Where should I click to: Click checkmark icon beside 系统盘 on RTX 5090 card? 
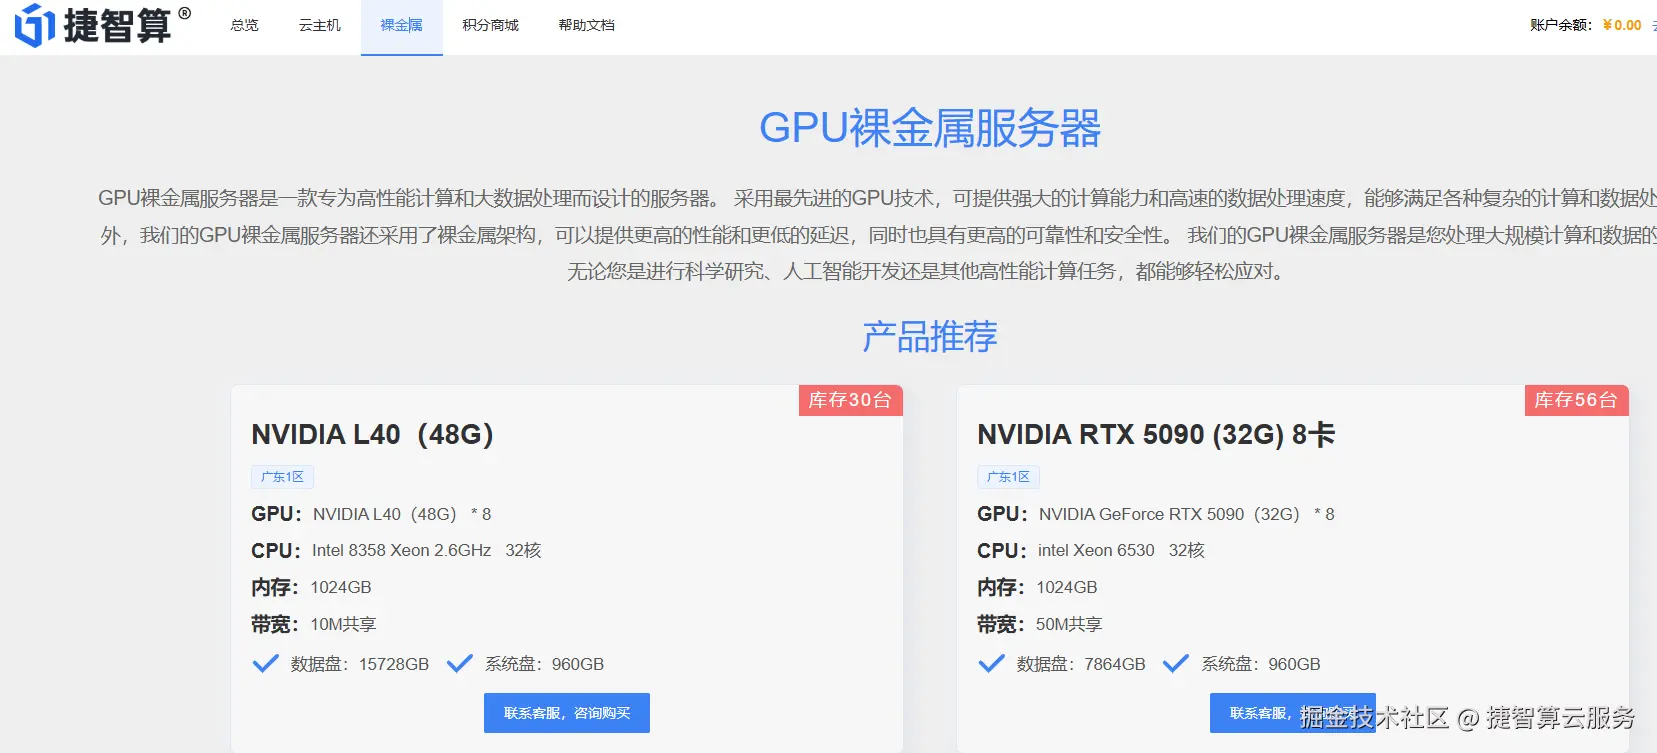point(1177,663)
